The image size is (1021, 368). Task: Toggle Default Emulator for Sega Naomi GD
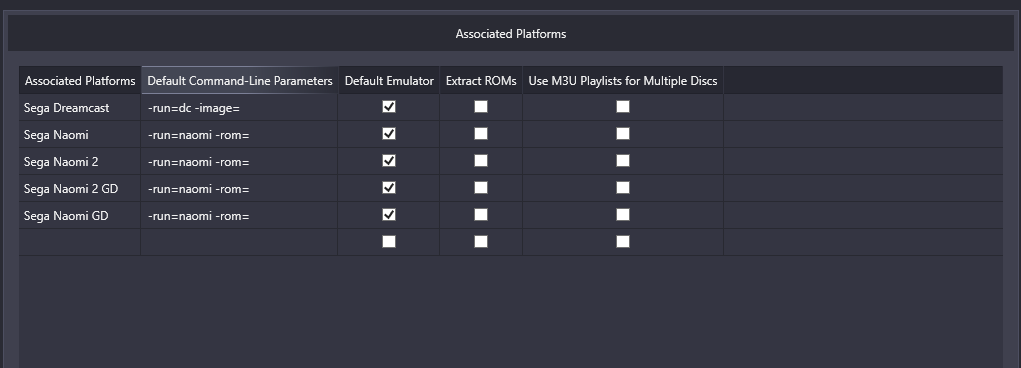coord(389,215)
